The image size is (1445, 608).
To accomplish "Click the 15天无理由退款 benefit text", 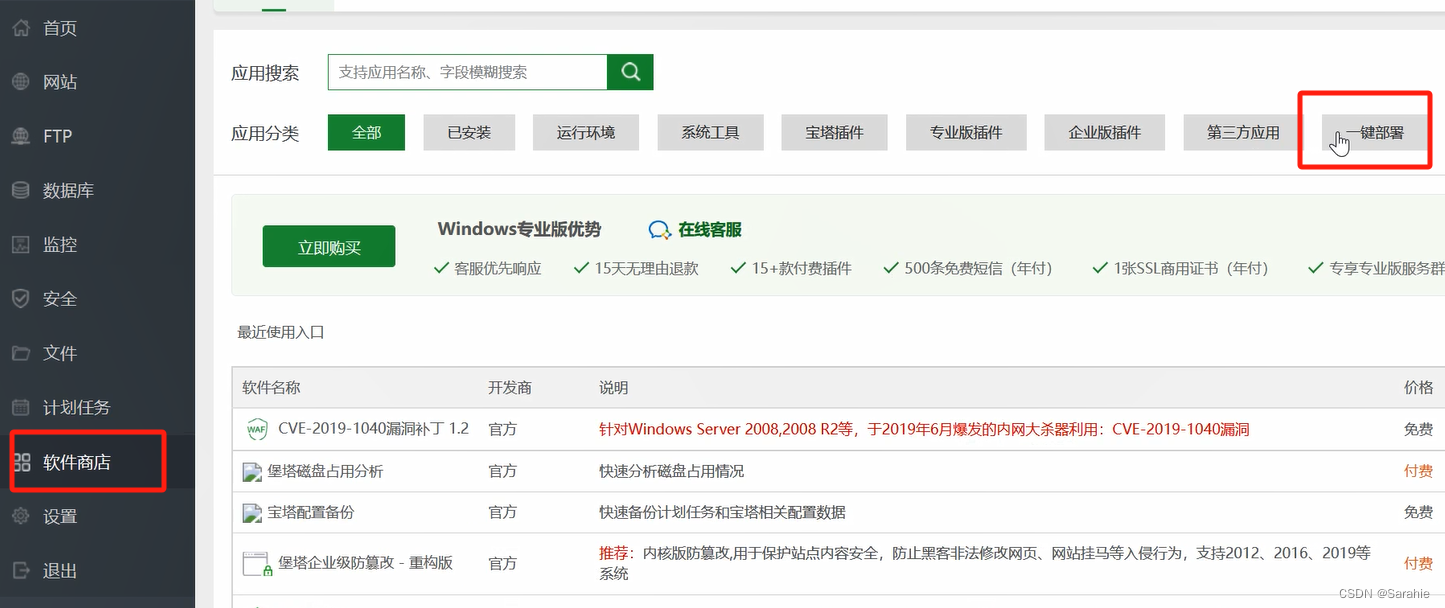I will (x=646, y=268).
